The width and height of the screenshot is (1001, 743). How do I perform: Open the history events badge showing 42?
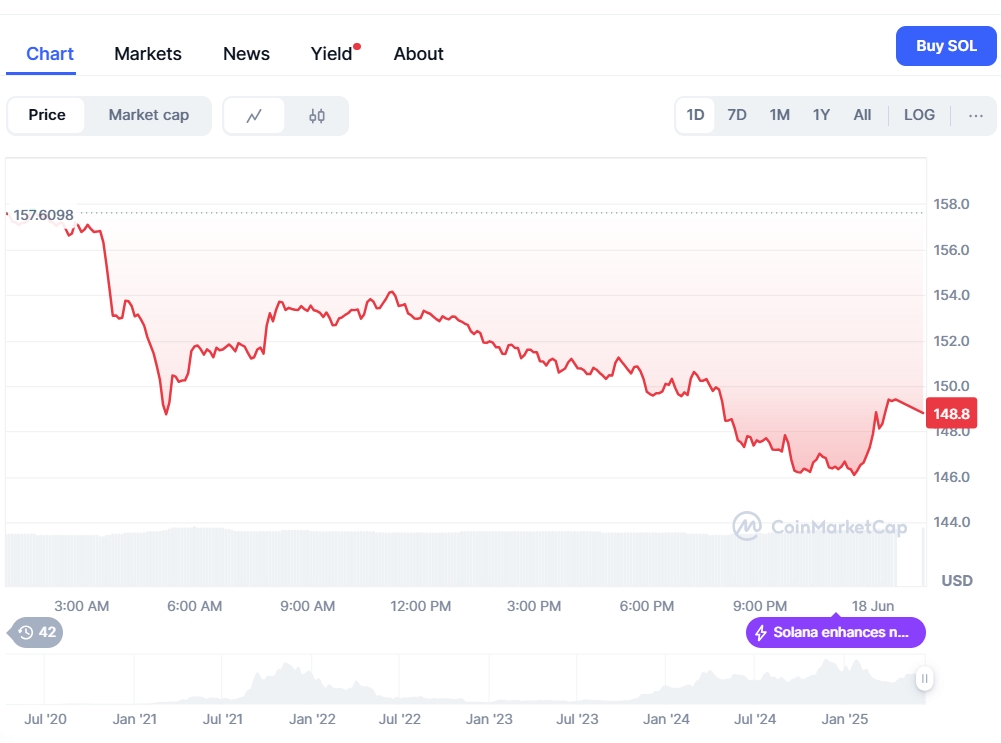pos(37,632)
